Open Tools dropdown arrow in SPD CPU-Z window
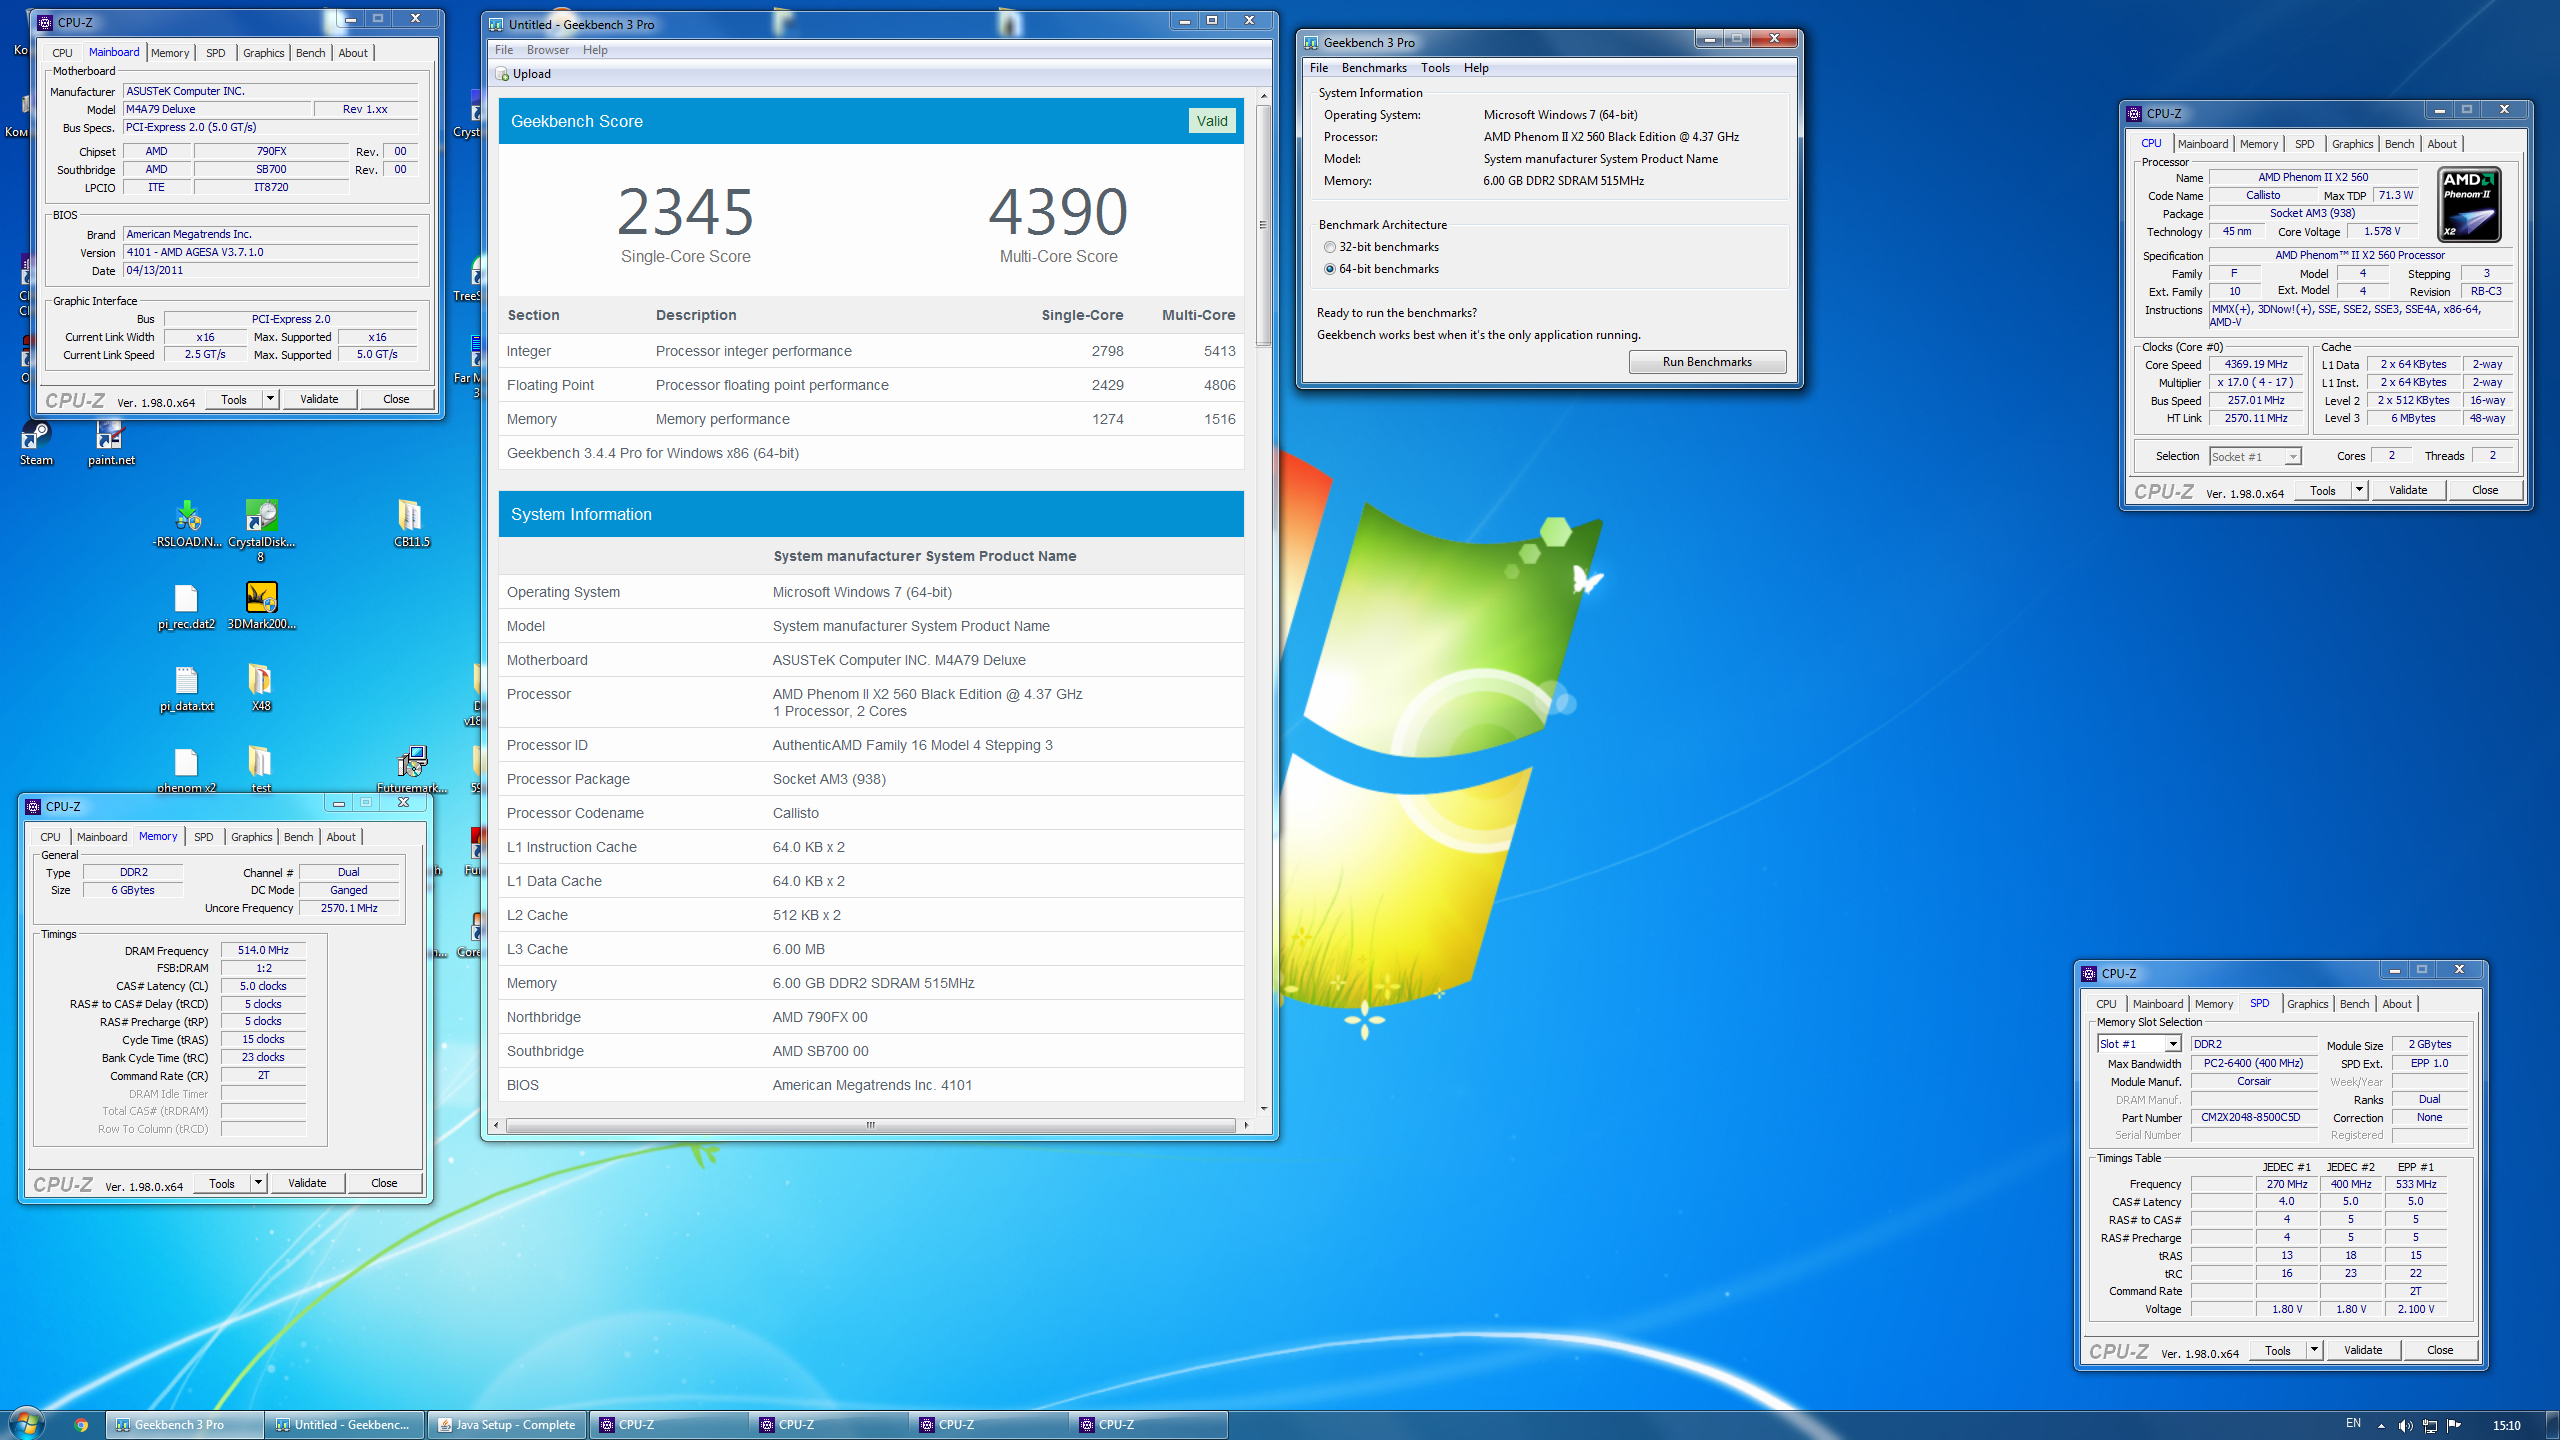The image size is (2560, 1440). 2314,1350
